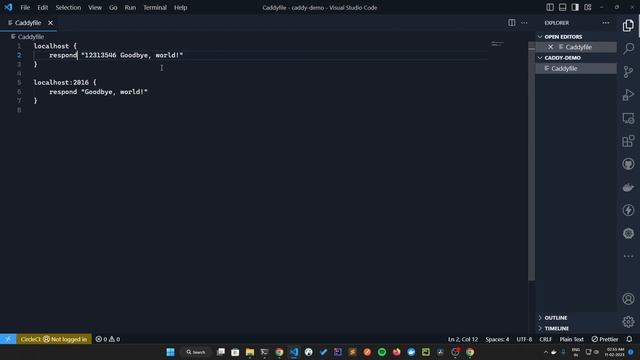This screenshot has height=360, width=640.
Task: Open the Extensions view
Action: coord(628,141)
